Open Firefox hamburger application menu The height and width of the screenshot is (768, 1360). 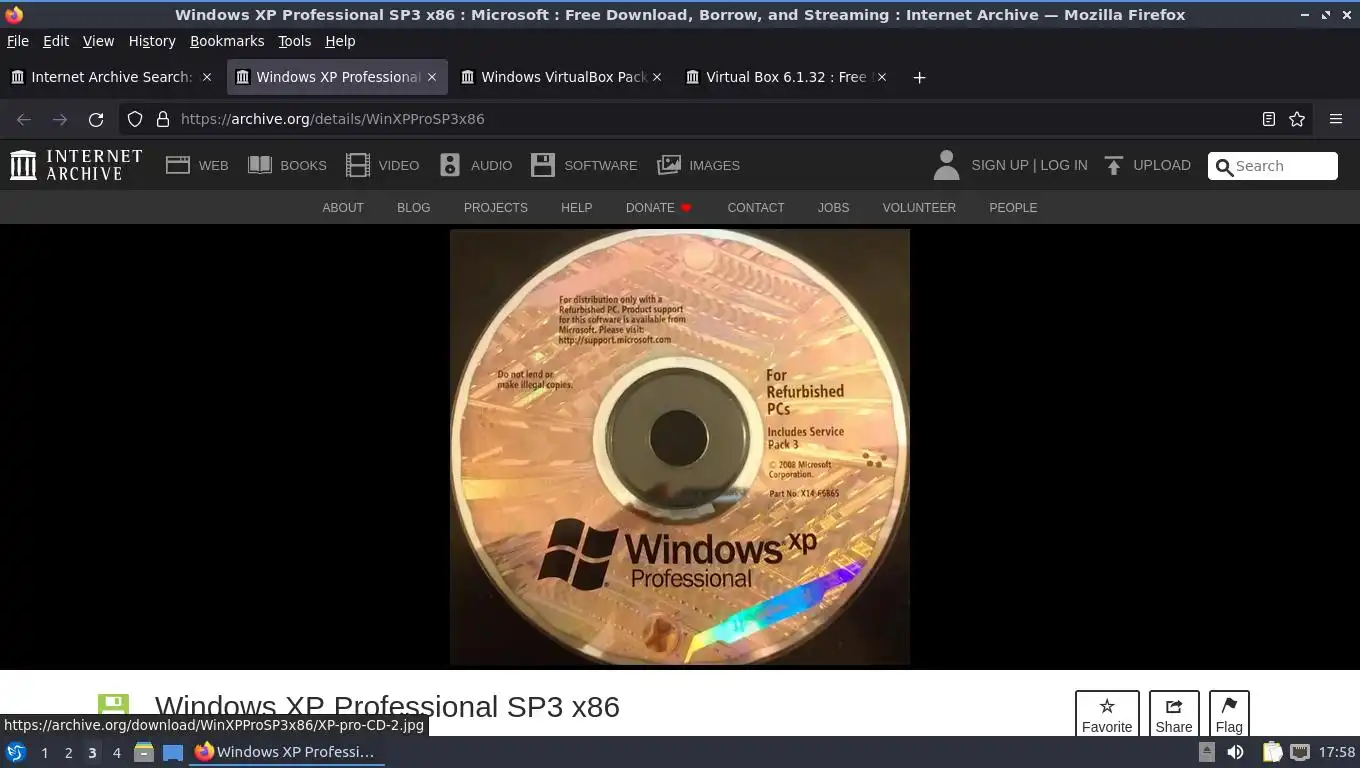pyautogui.click(x=1336, y=119)
